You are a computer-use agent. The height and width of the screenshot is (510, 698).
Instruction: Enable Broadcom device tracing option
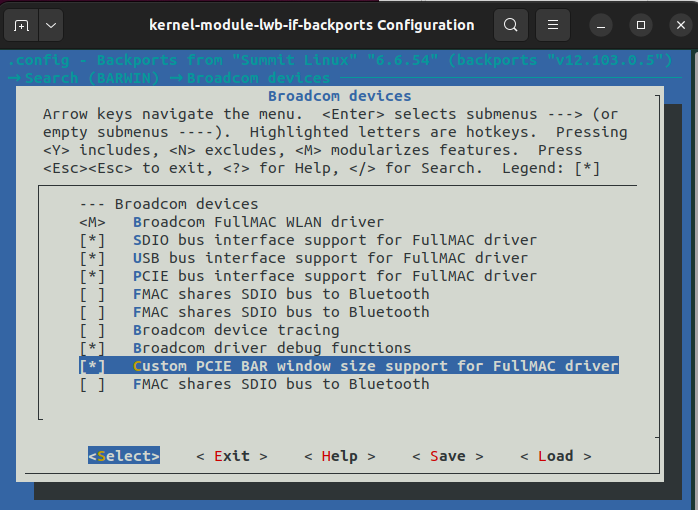pos(92,330)
